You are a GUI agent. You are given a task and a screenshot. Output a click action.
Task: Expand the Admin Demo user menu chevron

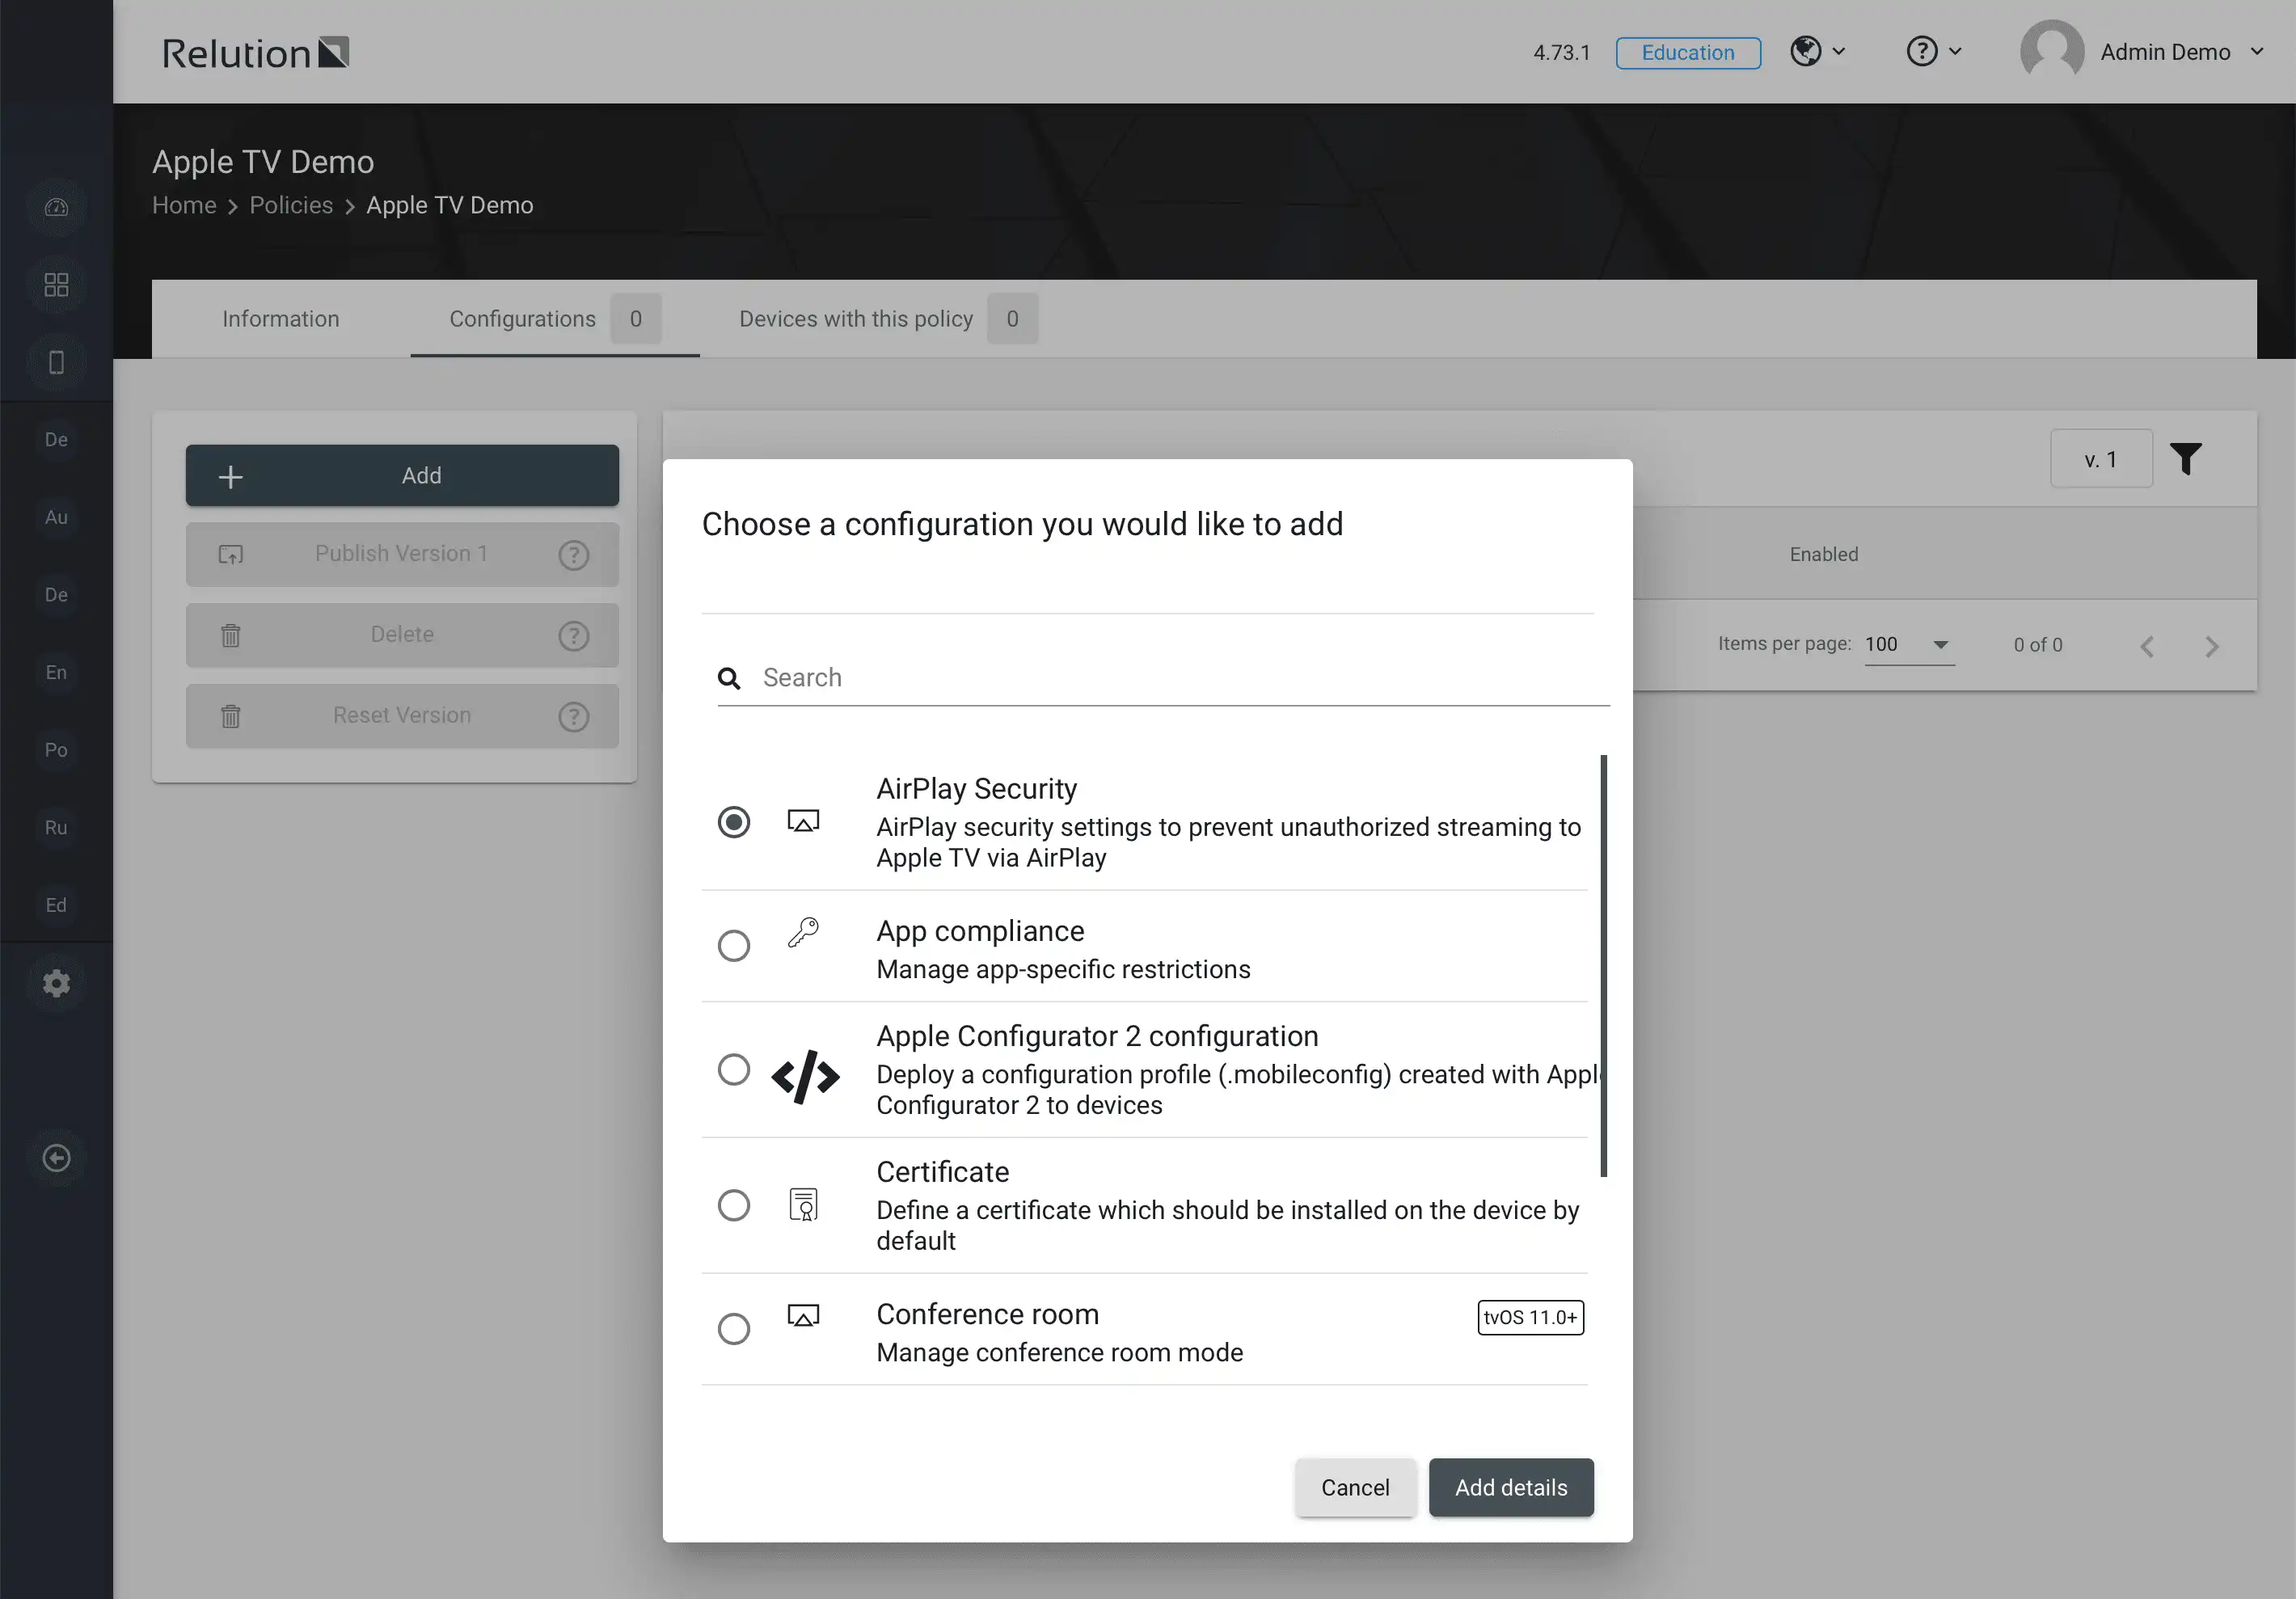2257,52
